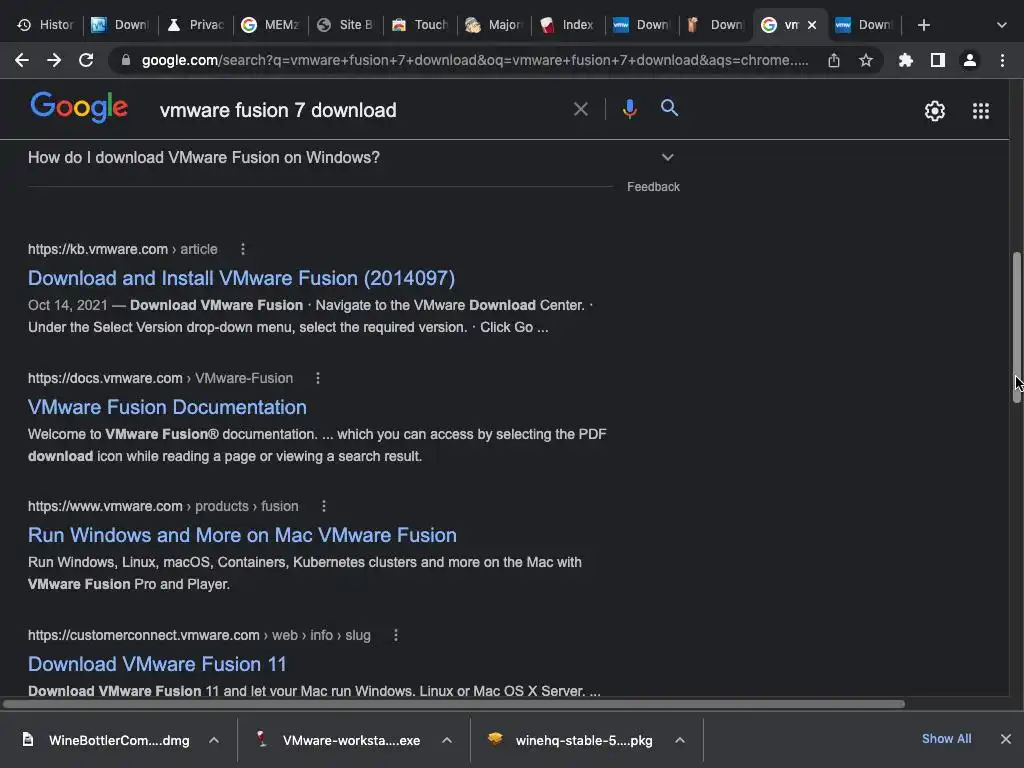Show options for VMware-worksta exe download
The image size is (1024, 768).
click(x=447, y=740)
